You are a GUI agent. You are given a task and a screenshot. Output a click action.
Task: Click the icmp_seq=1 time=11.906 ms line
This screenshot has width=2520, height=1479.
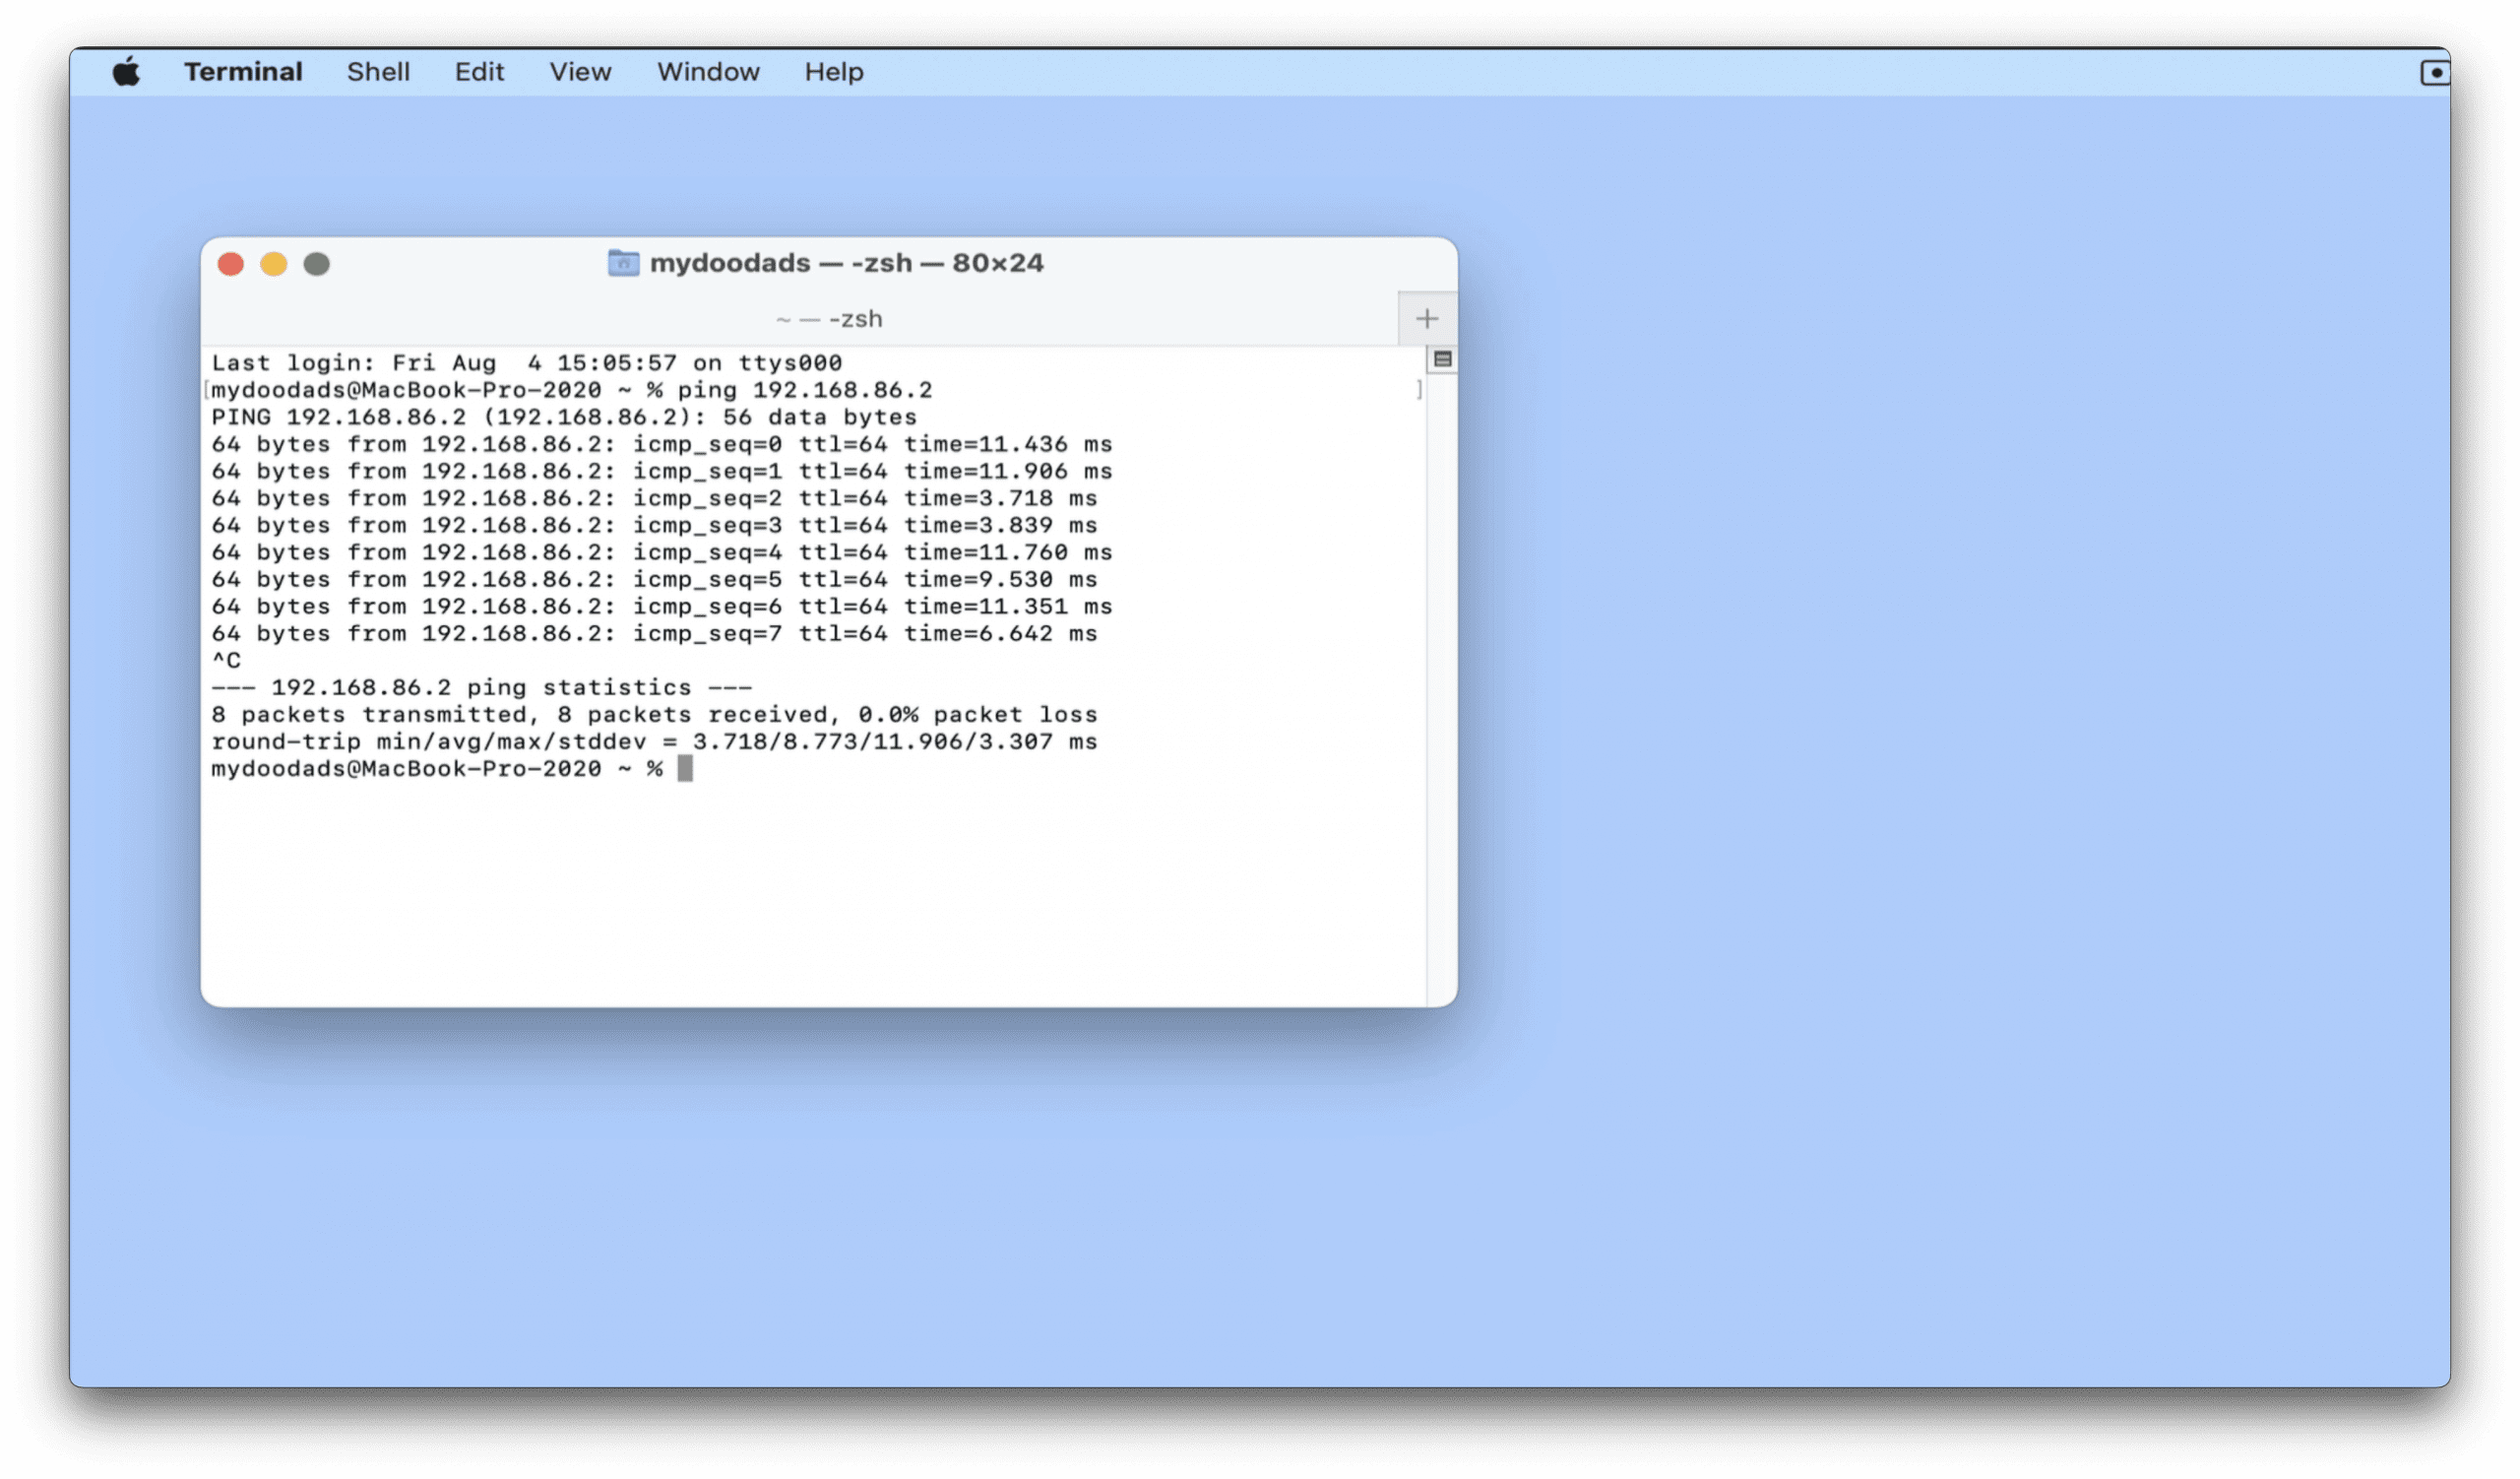click(x=662, y=471)
